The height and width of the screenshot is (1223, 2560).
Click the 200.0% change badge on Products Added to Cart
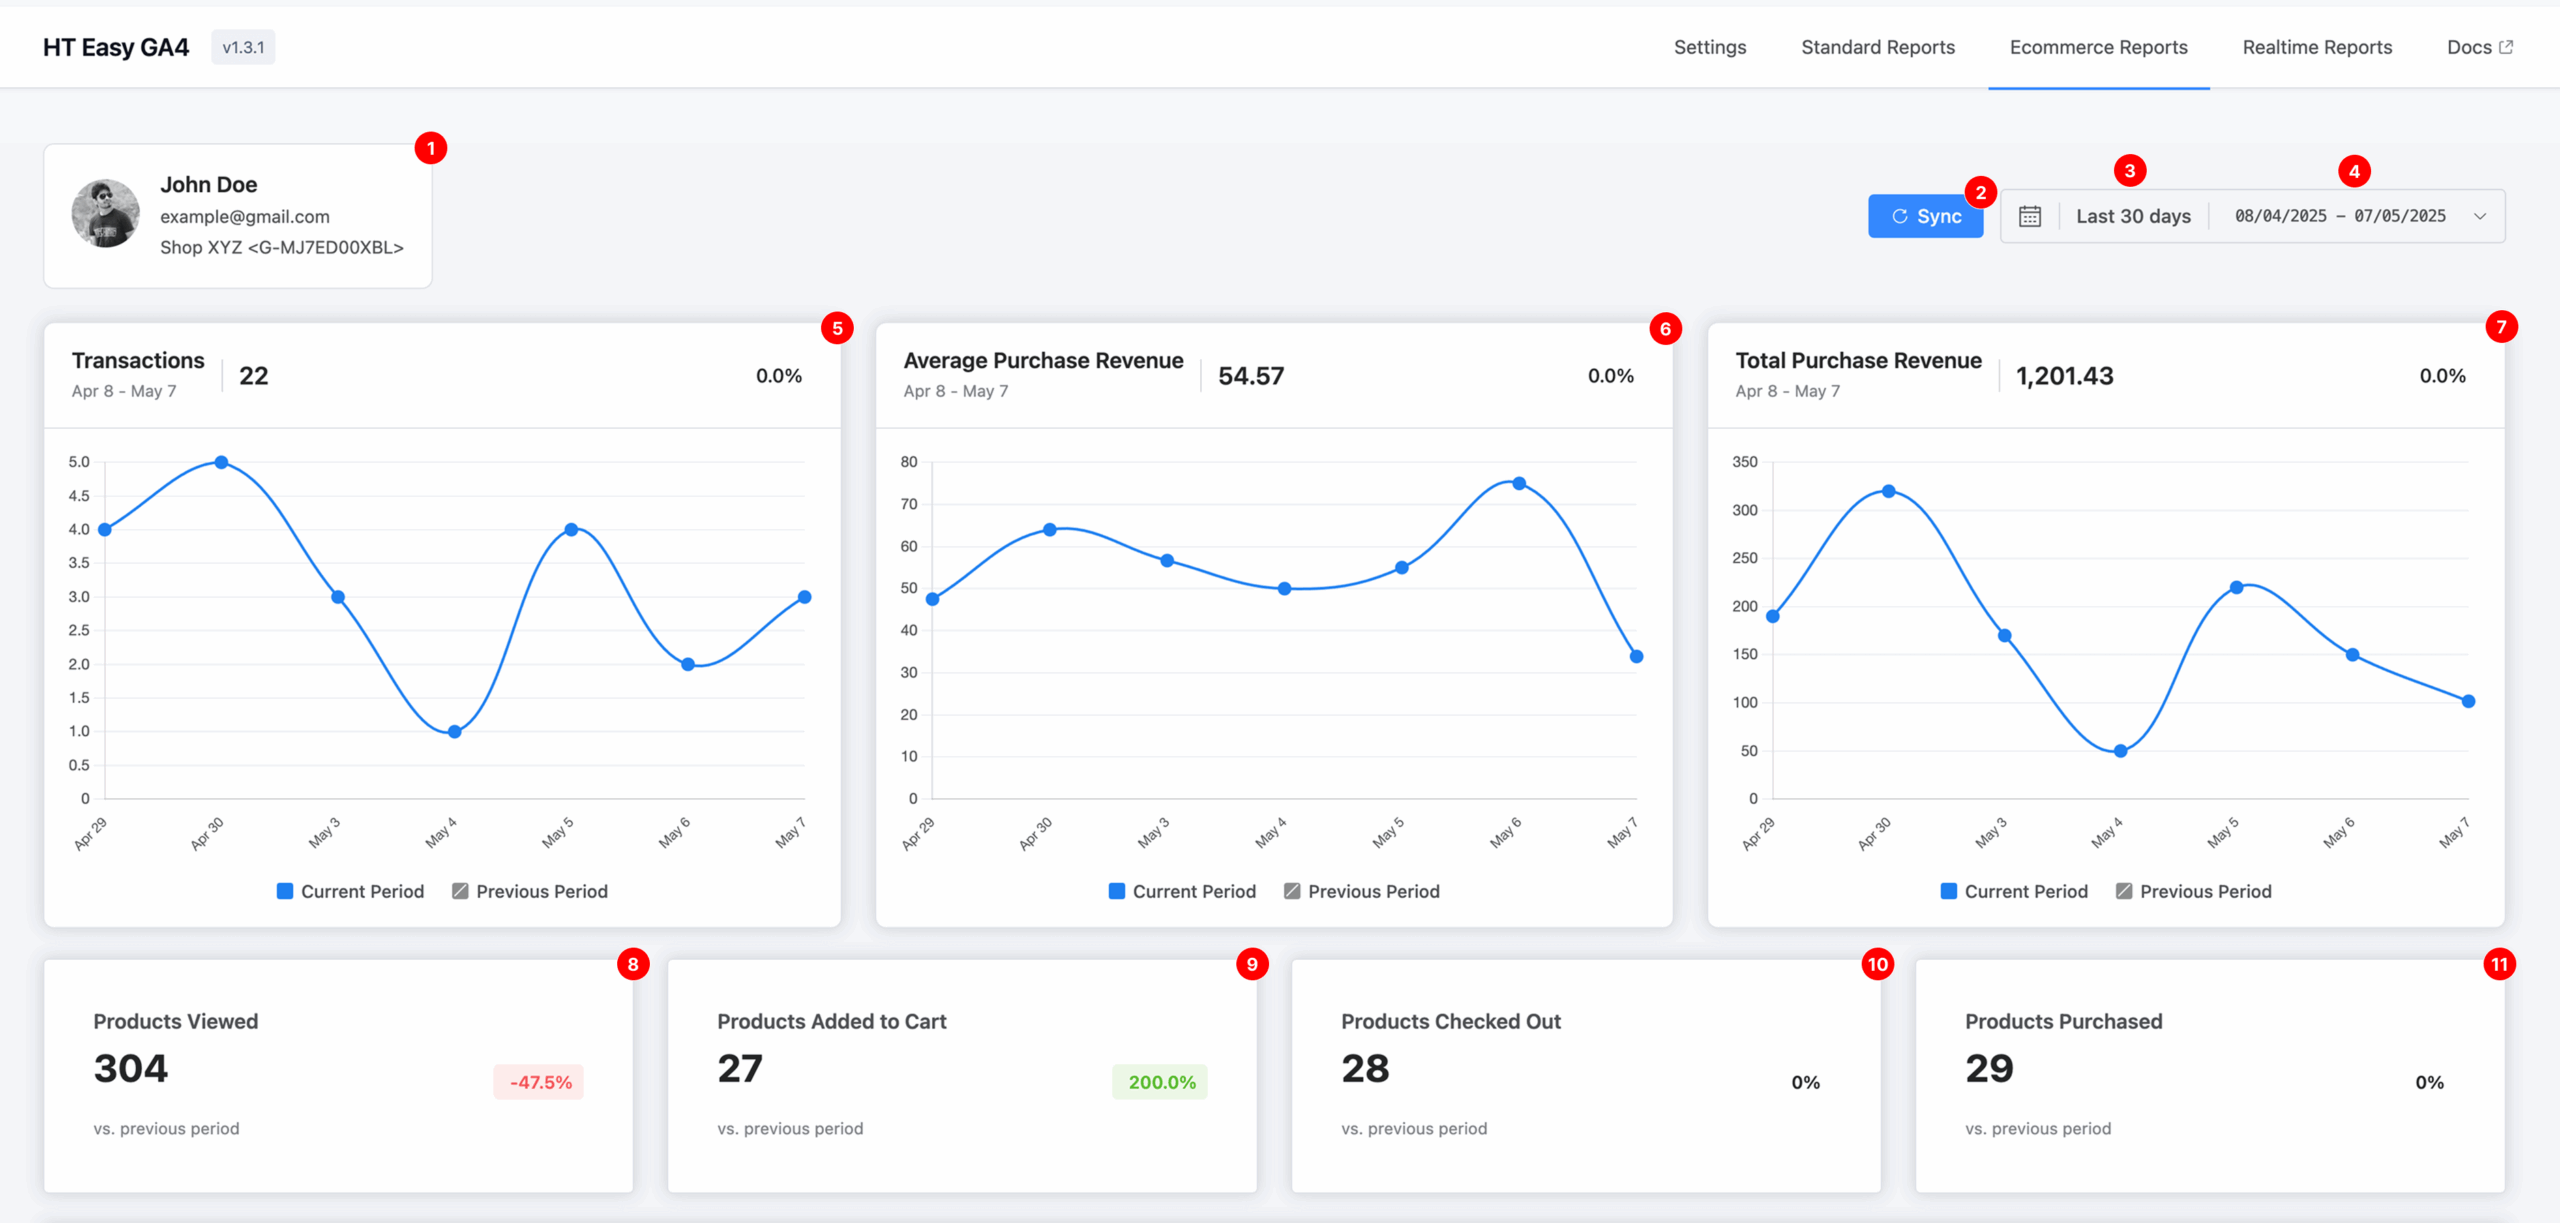[1160, 1082]
